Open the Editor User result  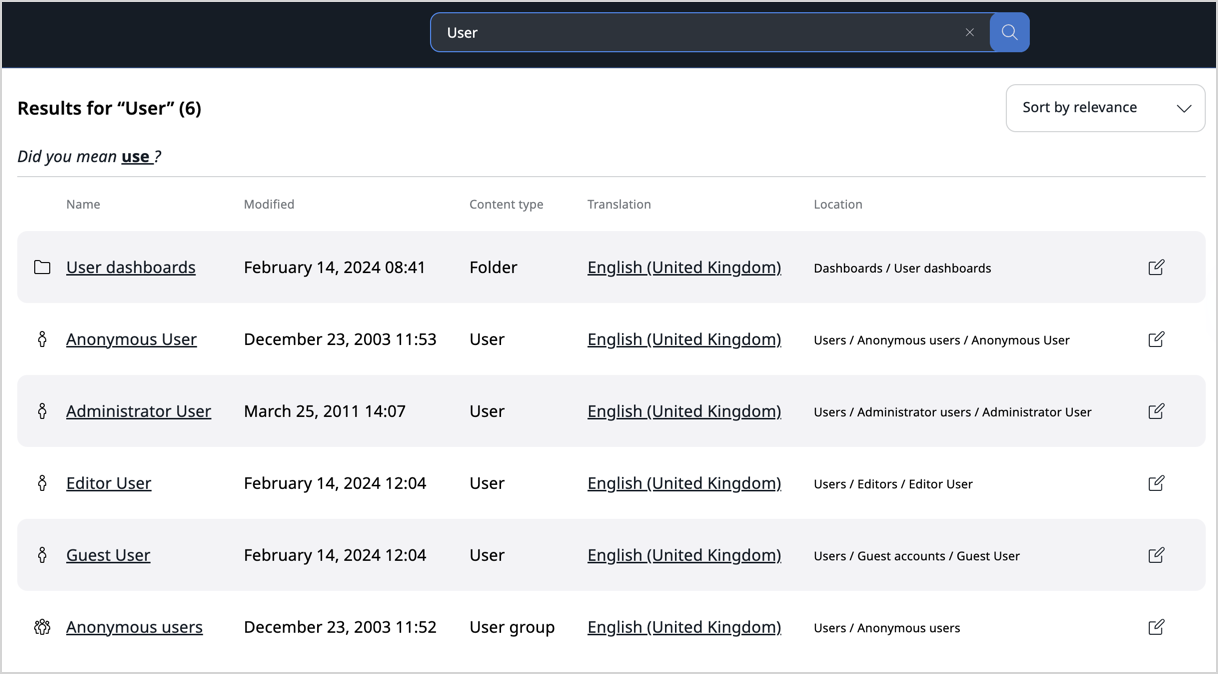point(109,483)
